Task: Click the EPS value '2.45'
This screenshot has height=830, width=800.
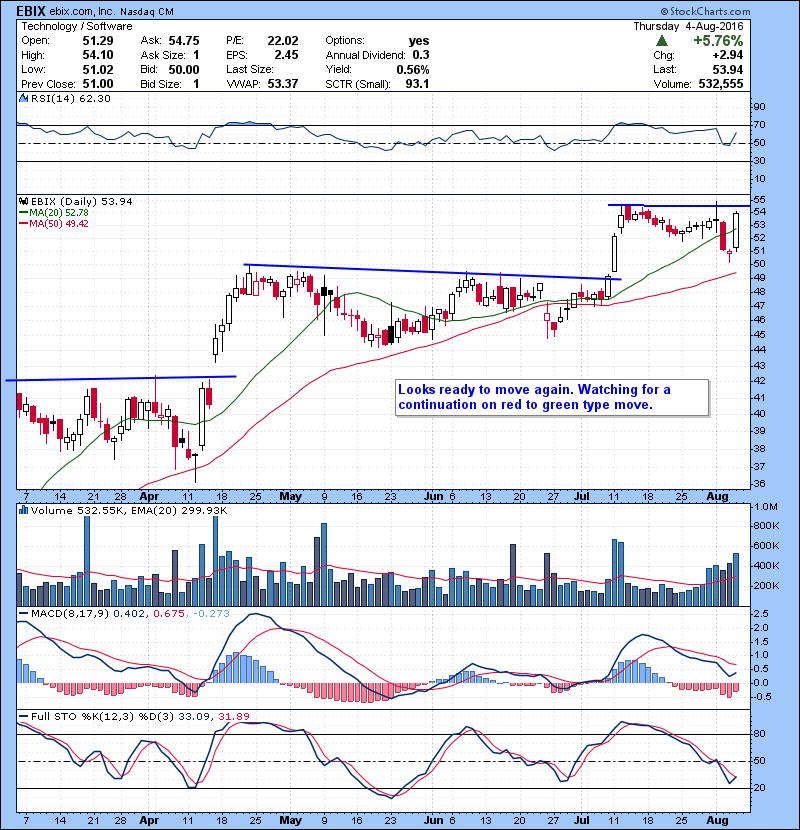Action: pyautogui.click(x=286, y=55)
